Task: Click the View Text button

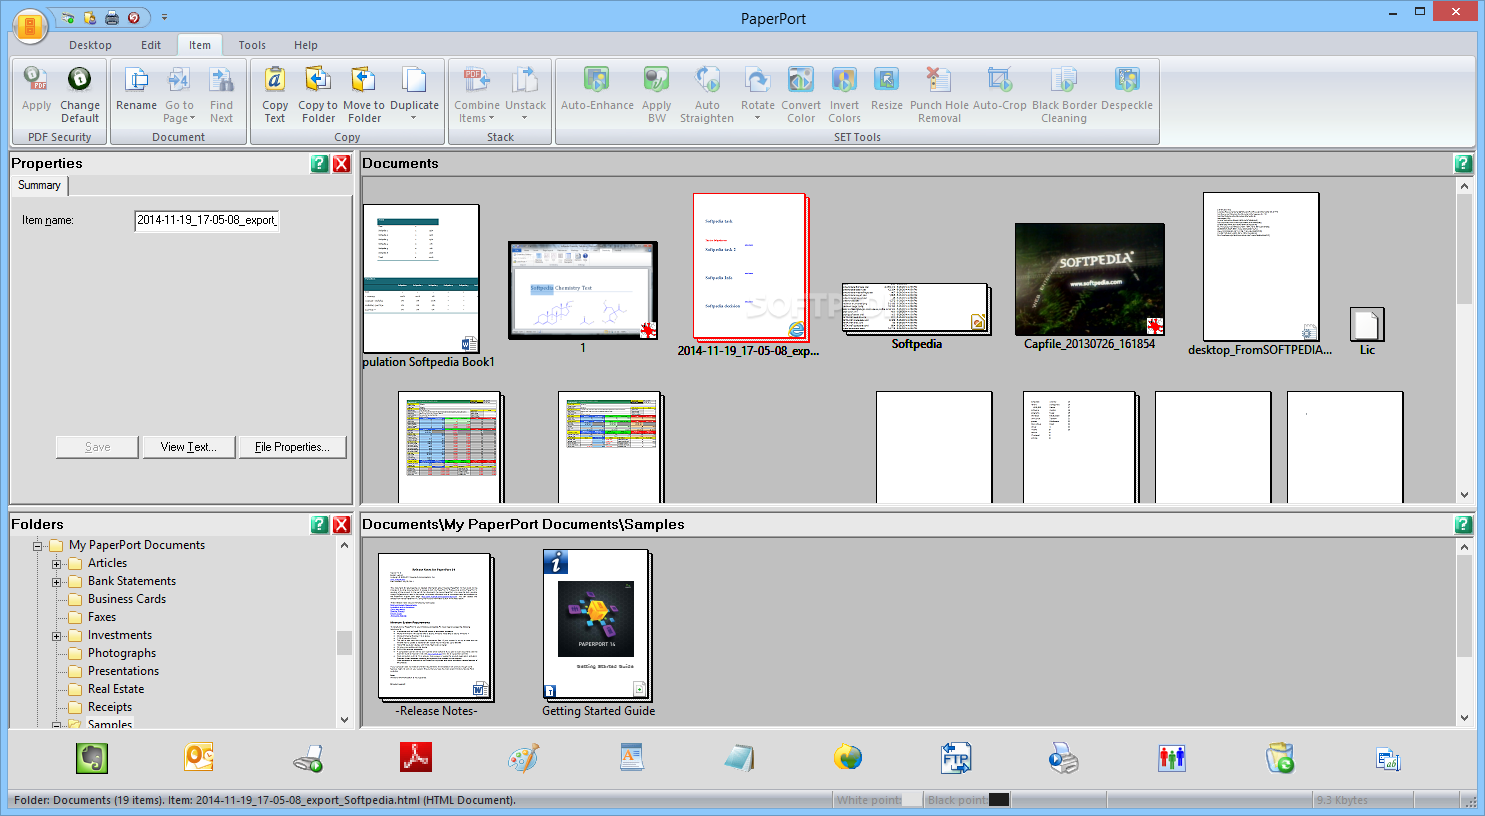Action: (x=188, y=447)
